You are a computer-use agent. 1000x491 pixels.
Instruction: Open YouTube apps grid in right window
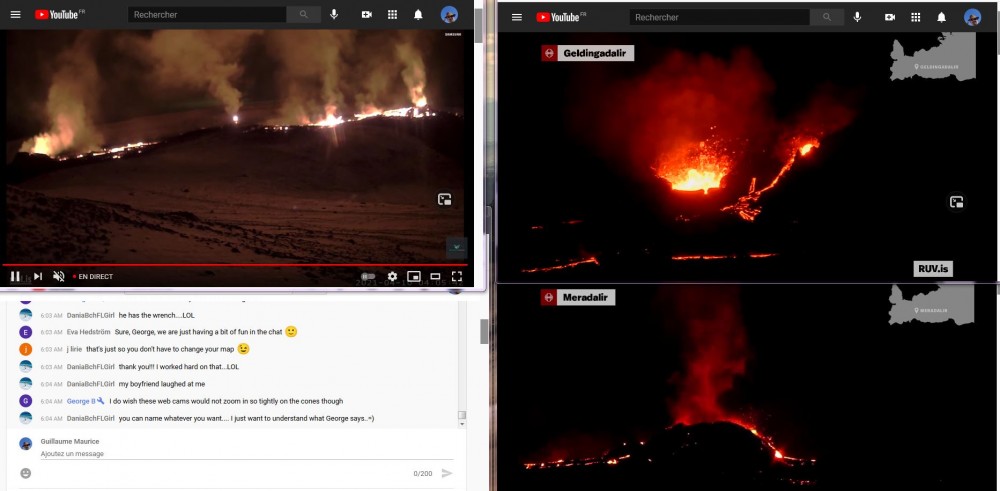(915, 17)
